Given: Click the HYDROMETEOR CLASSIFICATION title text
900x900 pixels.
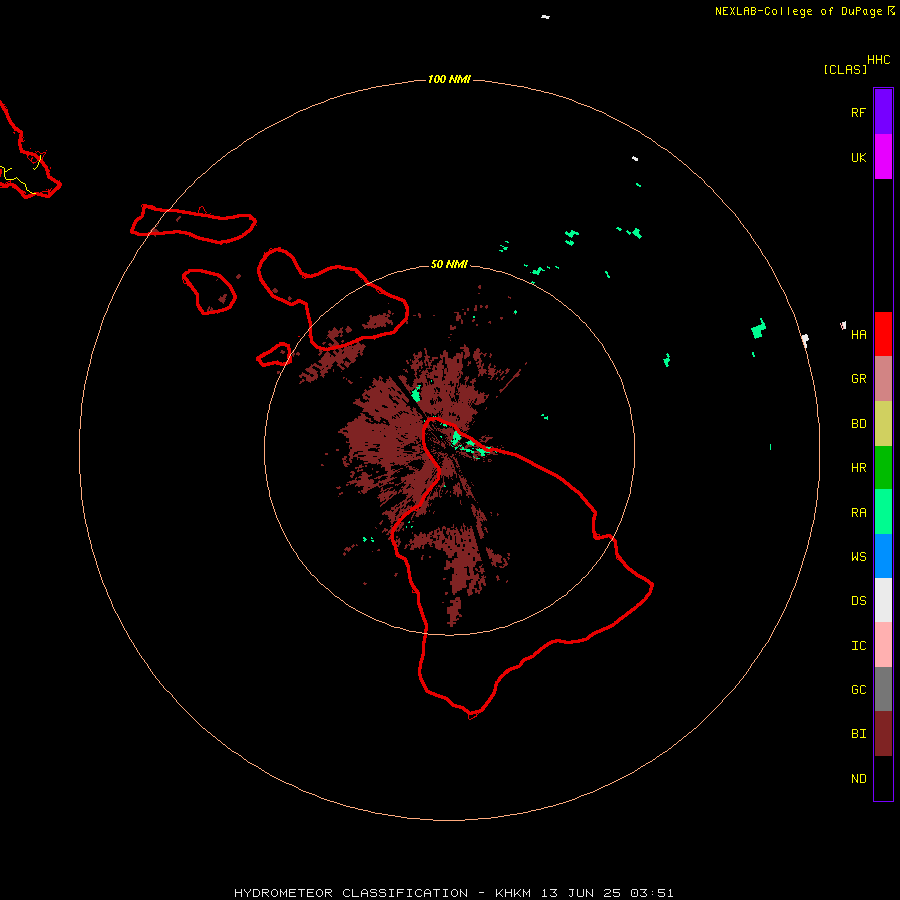Looking at the screenshot, I should 351,893.
